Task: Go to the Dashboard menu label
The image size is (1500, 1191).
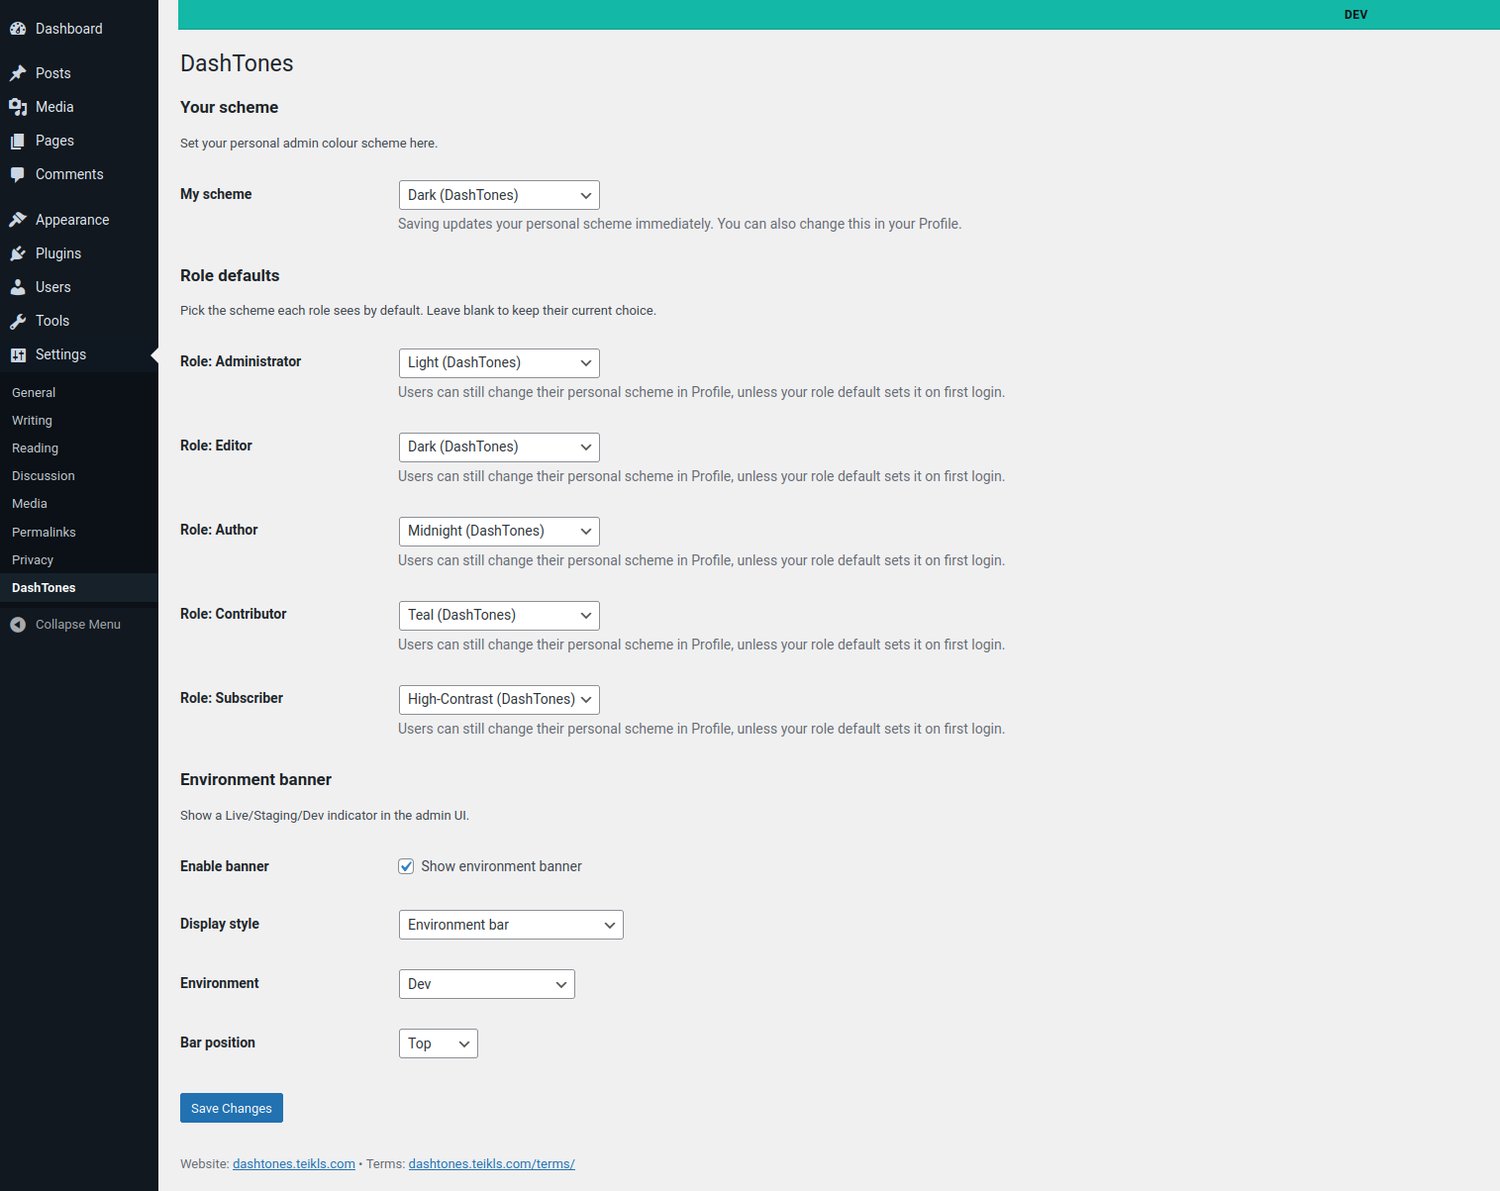Action: pyautogui.click(x=69, y=29)
